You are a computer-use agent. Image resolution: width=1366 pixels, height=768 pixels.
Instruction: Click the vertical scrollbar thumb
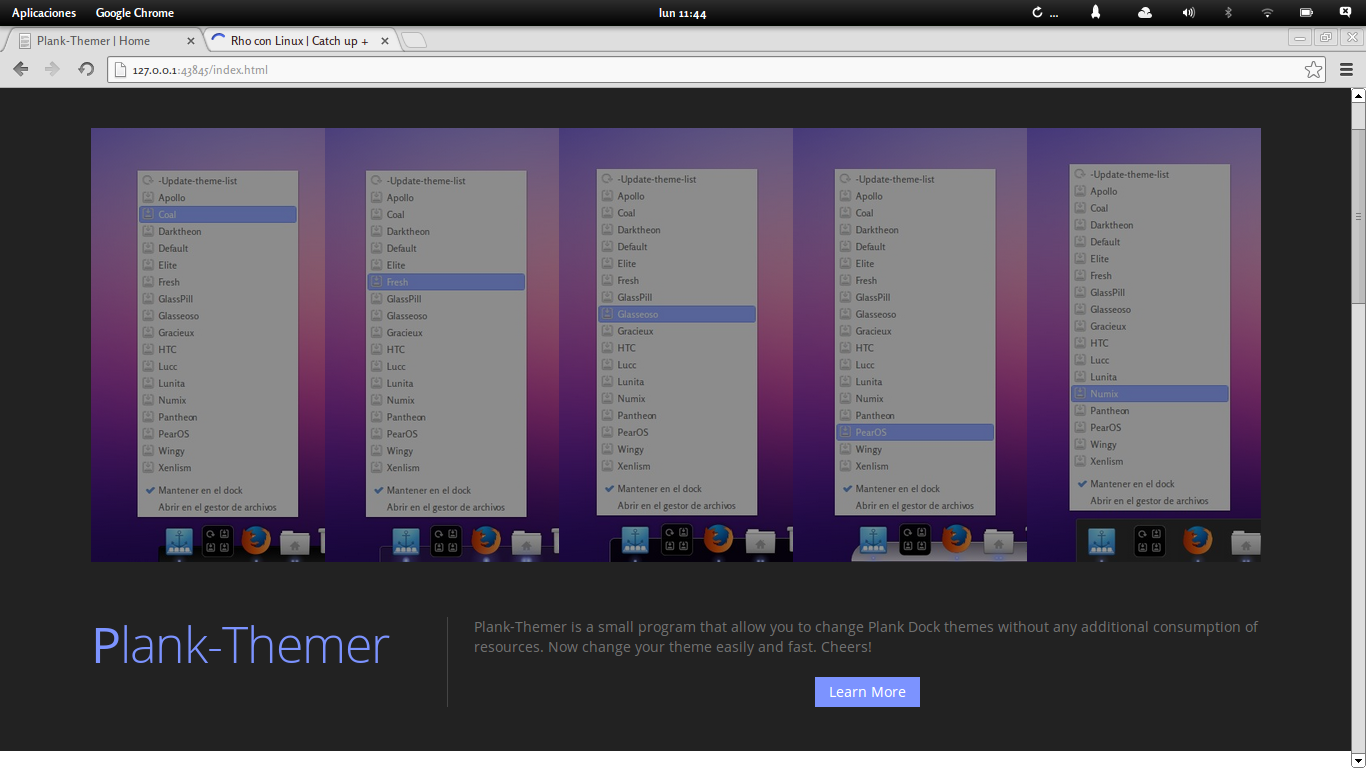1358,217
